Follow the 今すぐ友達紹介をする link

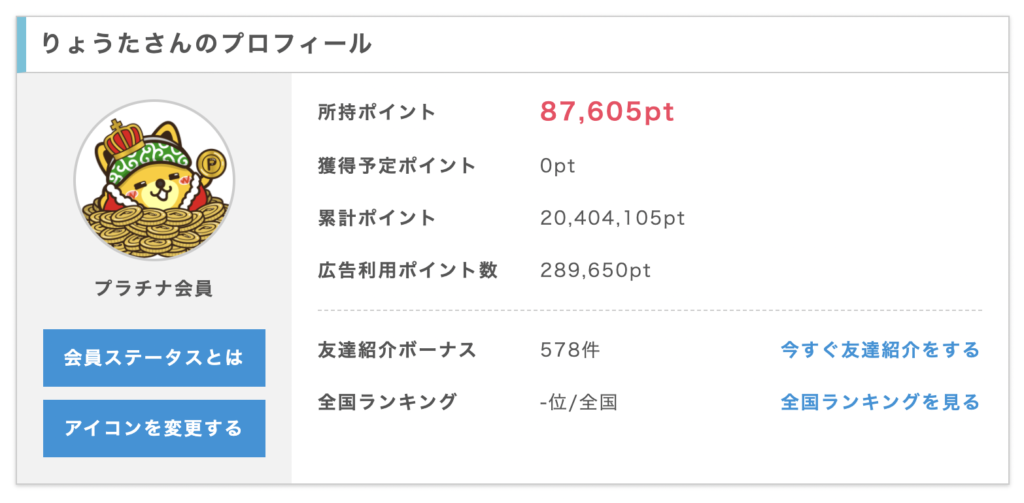point(880,350)
